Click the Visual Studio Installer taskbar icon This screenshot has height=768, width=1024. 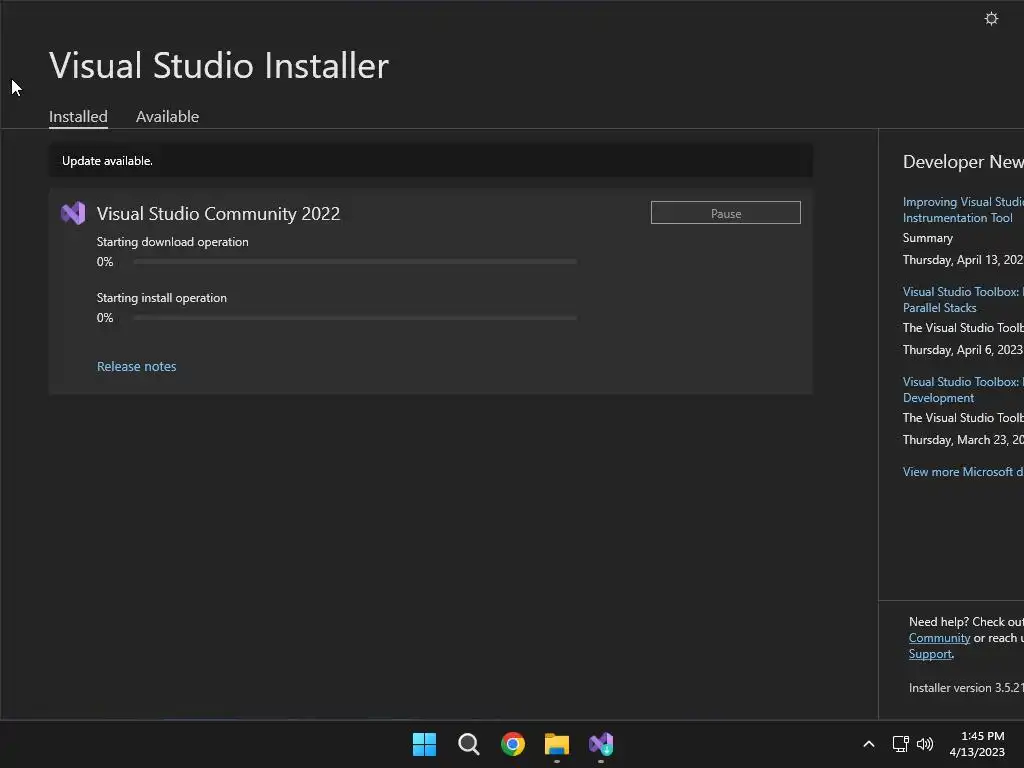[x=601, y=744]
